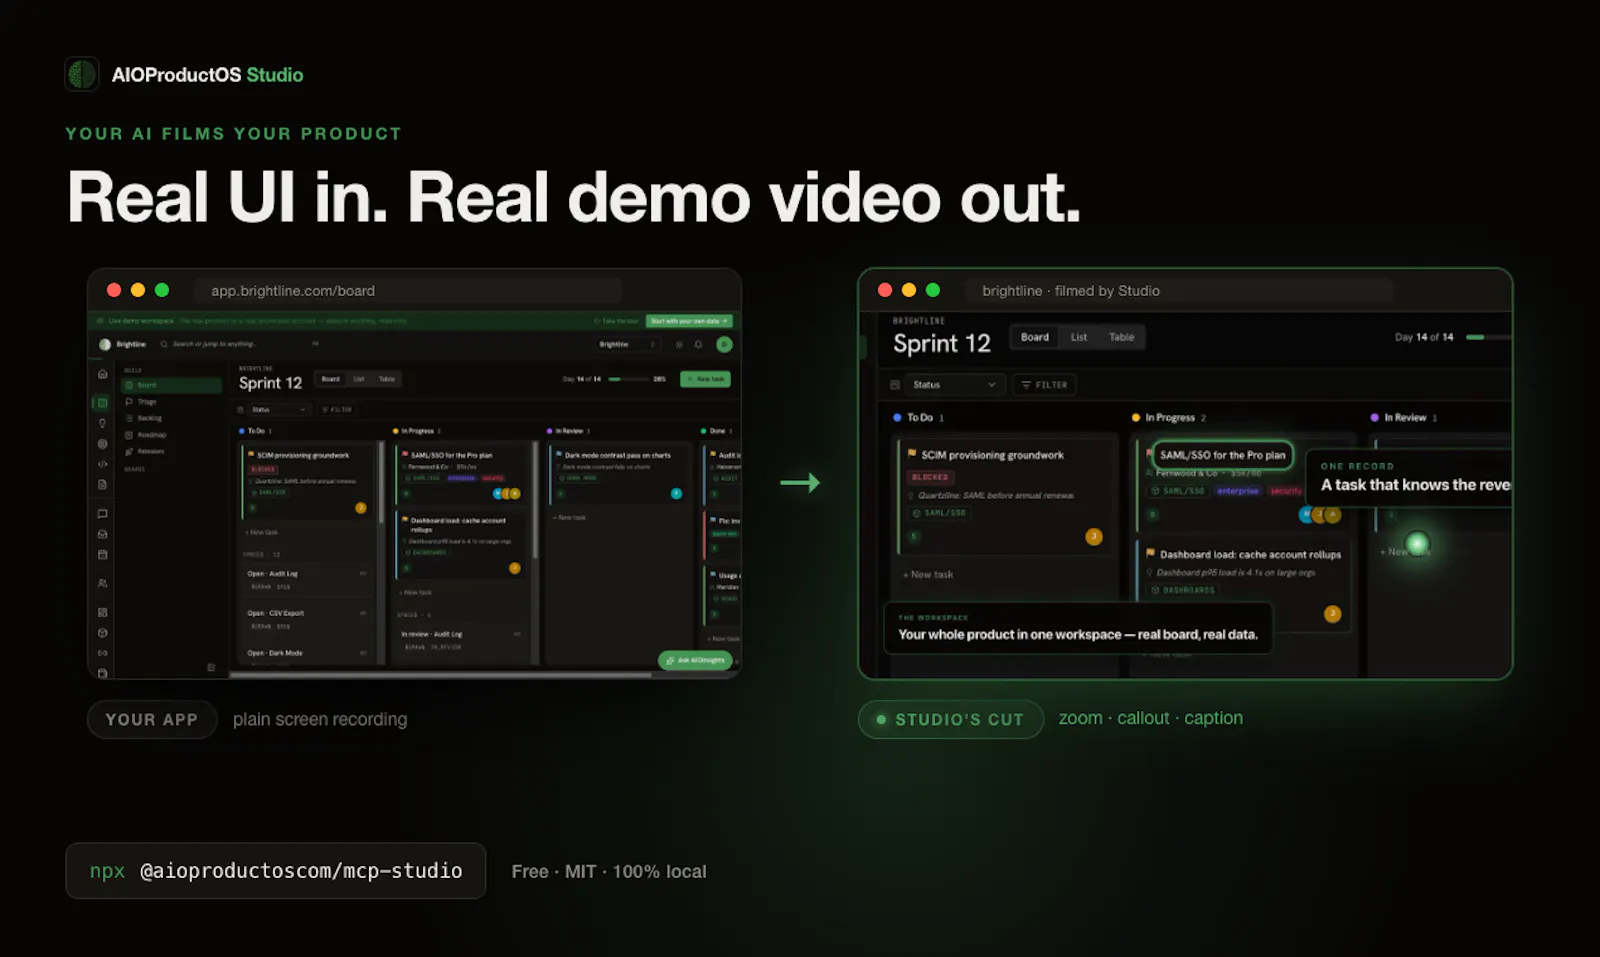Click the assignee avatar on the Studio SCIM provisioning card
The width and height of the screenshot is (1600, 957).
pos(1094,536)
